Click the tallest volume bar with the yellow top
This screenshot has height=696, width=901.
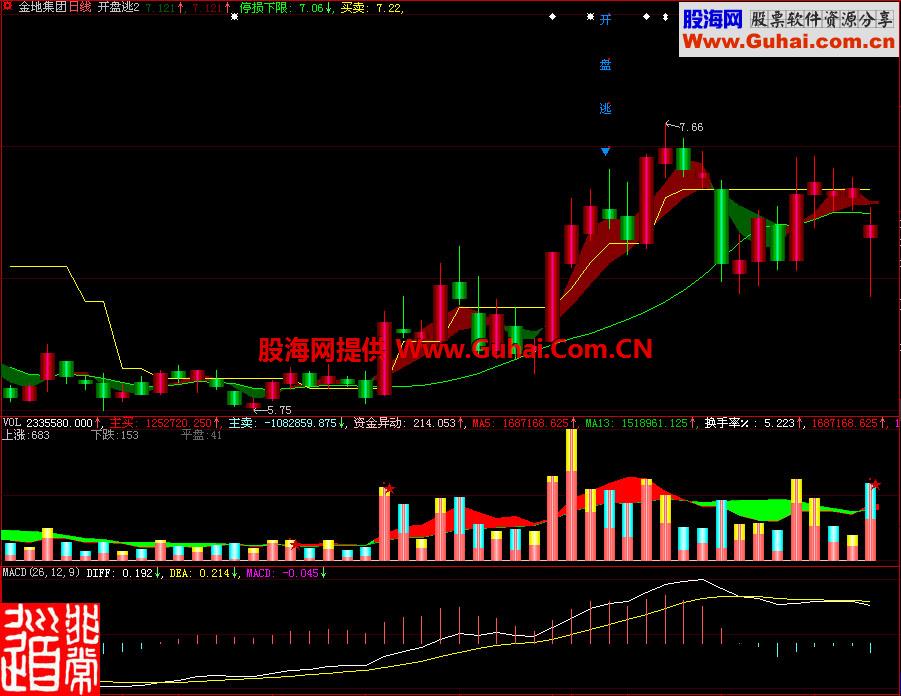[x=571, y=494]
